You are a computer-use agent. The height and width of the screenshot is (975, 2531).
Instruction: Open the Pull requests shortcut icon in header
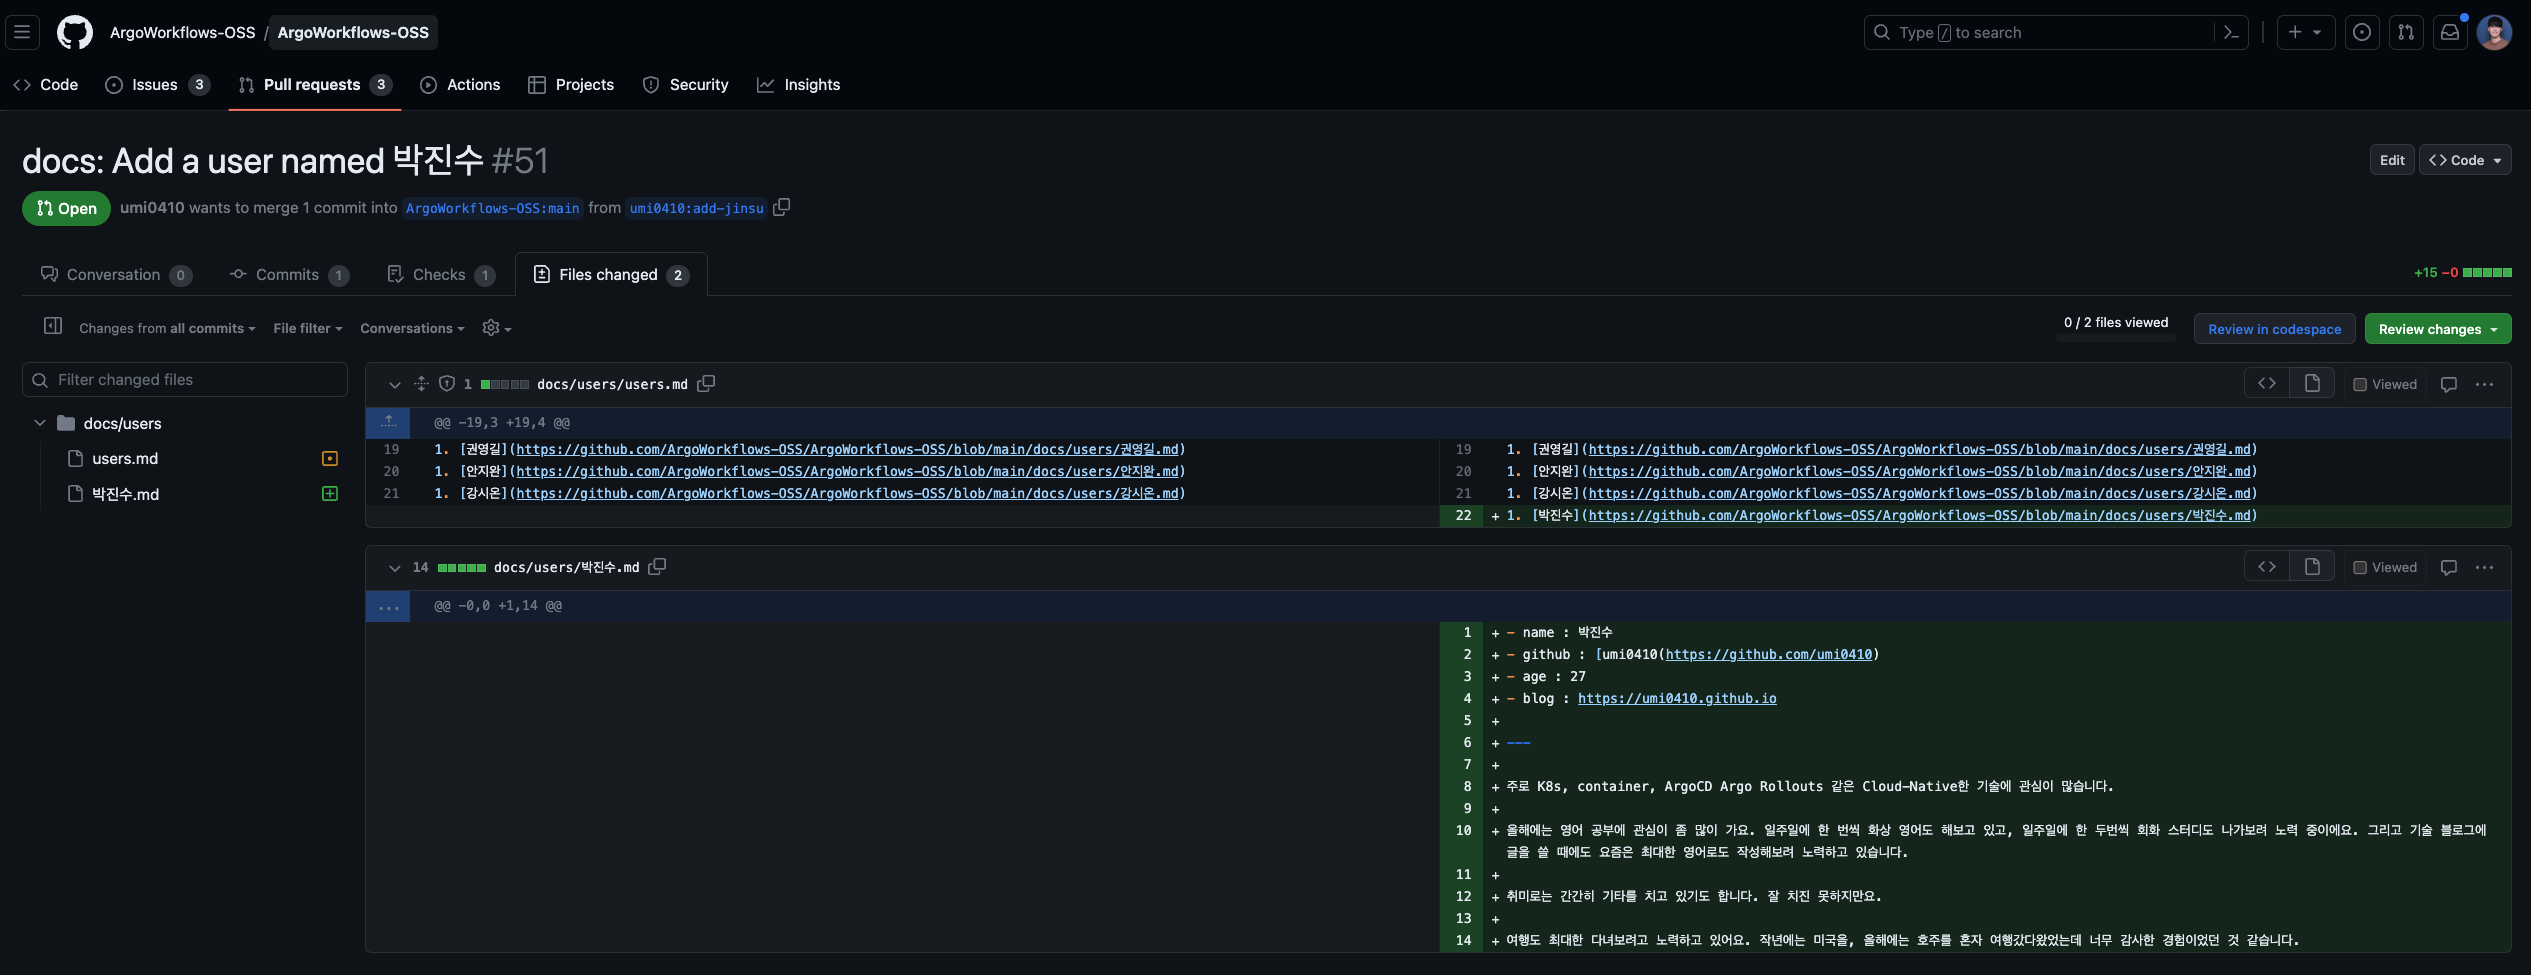(x=2406, y=32)
